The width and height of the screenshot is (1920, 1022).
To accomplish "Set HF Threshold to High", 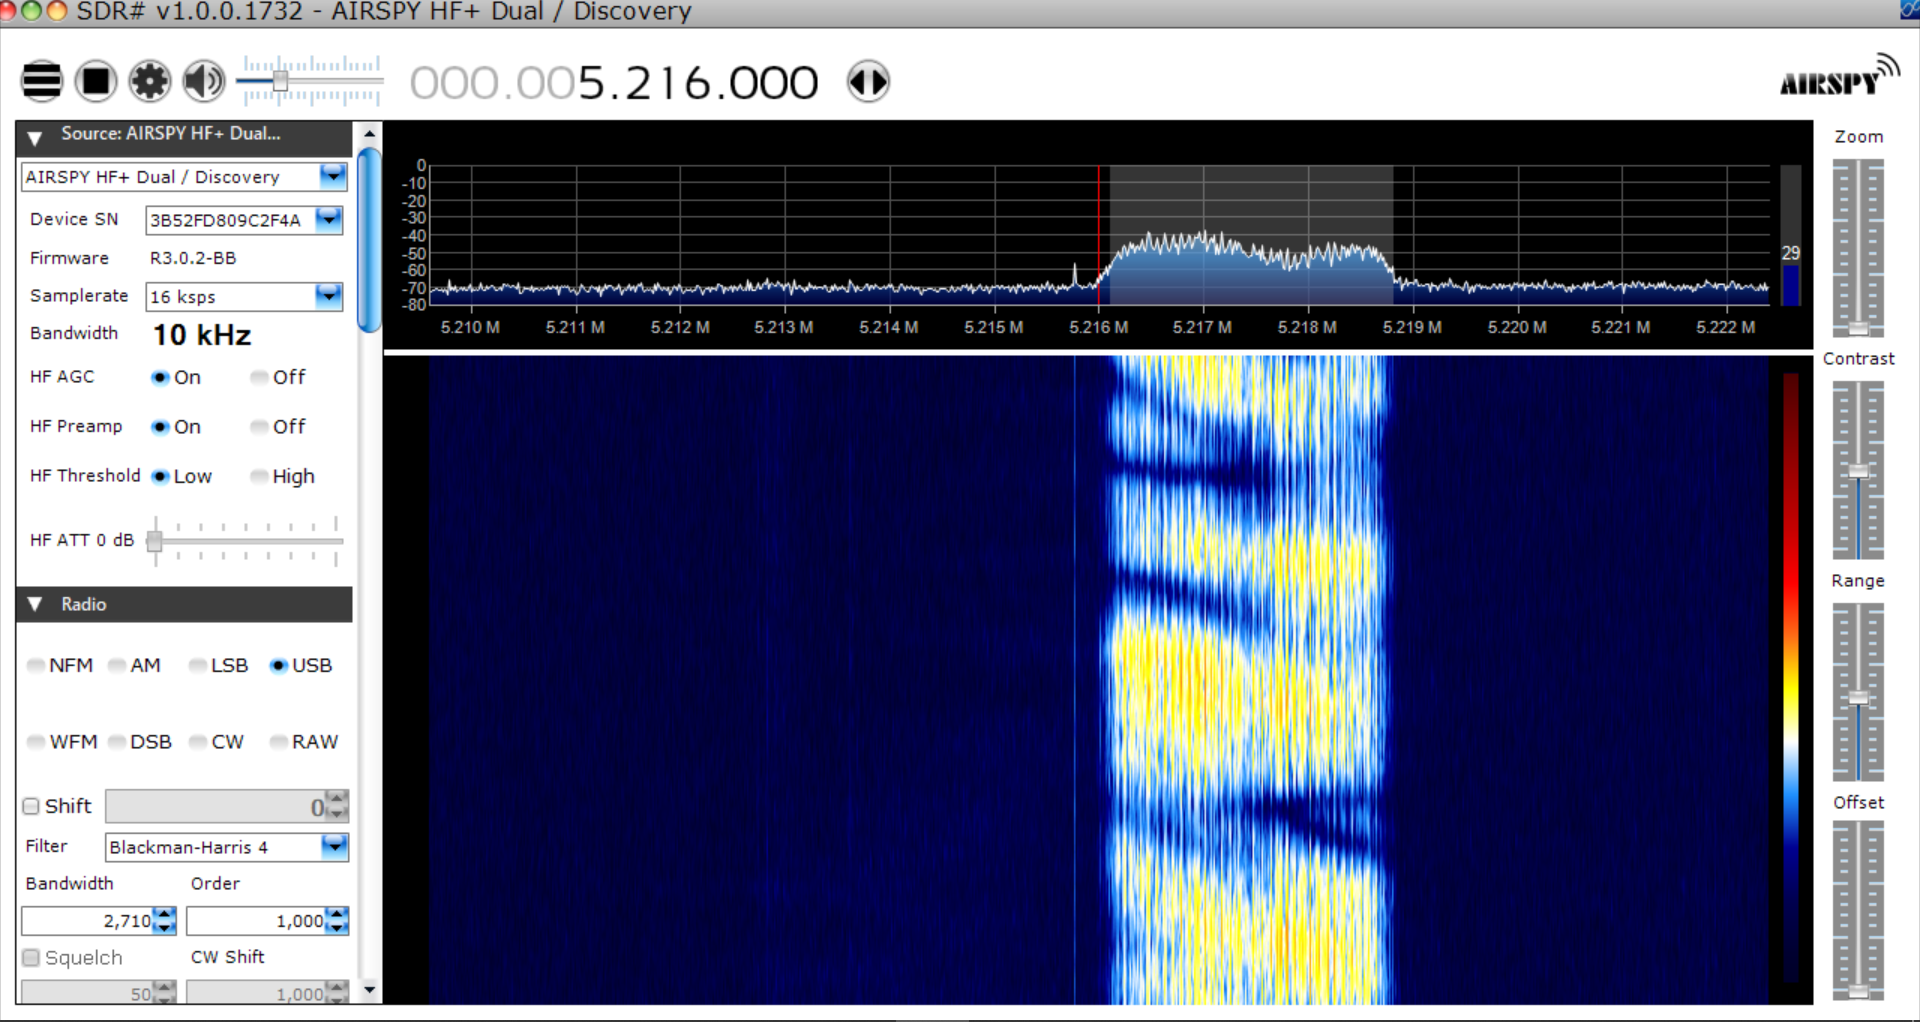I will 260,476.
